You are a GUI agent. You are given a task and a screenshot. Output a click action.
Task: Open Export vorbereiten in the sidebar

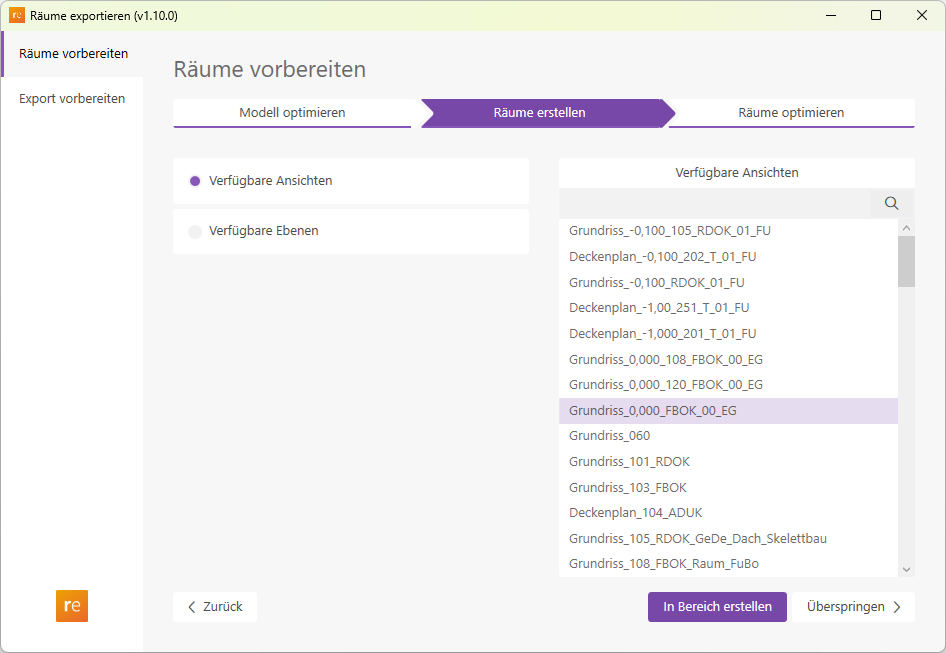[71, 98]
